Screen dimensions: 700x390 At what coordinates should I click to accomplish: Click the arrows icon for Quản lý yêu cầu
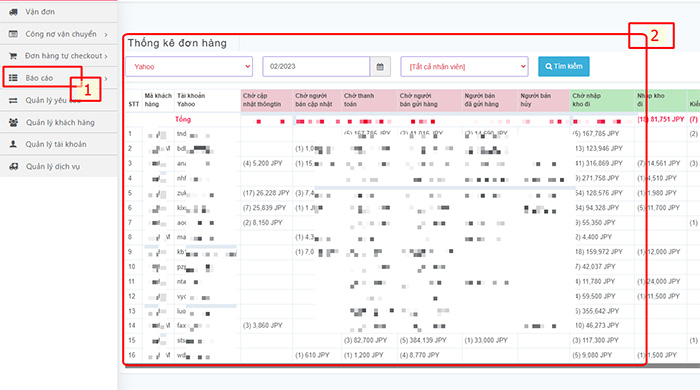coord(13,100)
